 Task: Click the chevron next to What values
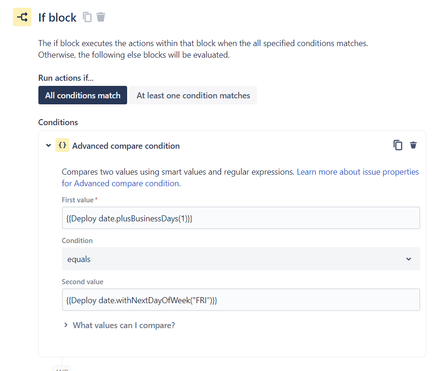coord(66,325)
